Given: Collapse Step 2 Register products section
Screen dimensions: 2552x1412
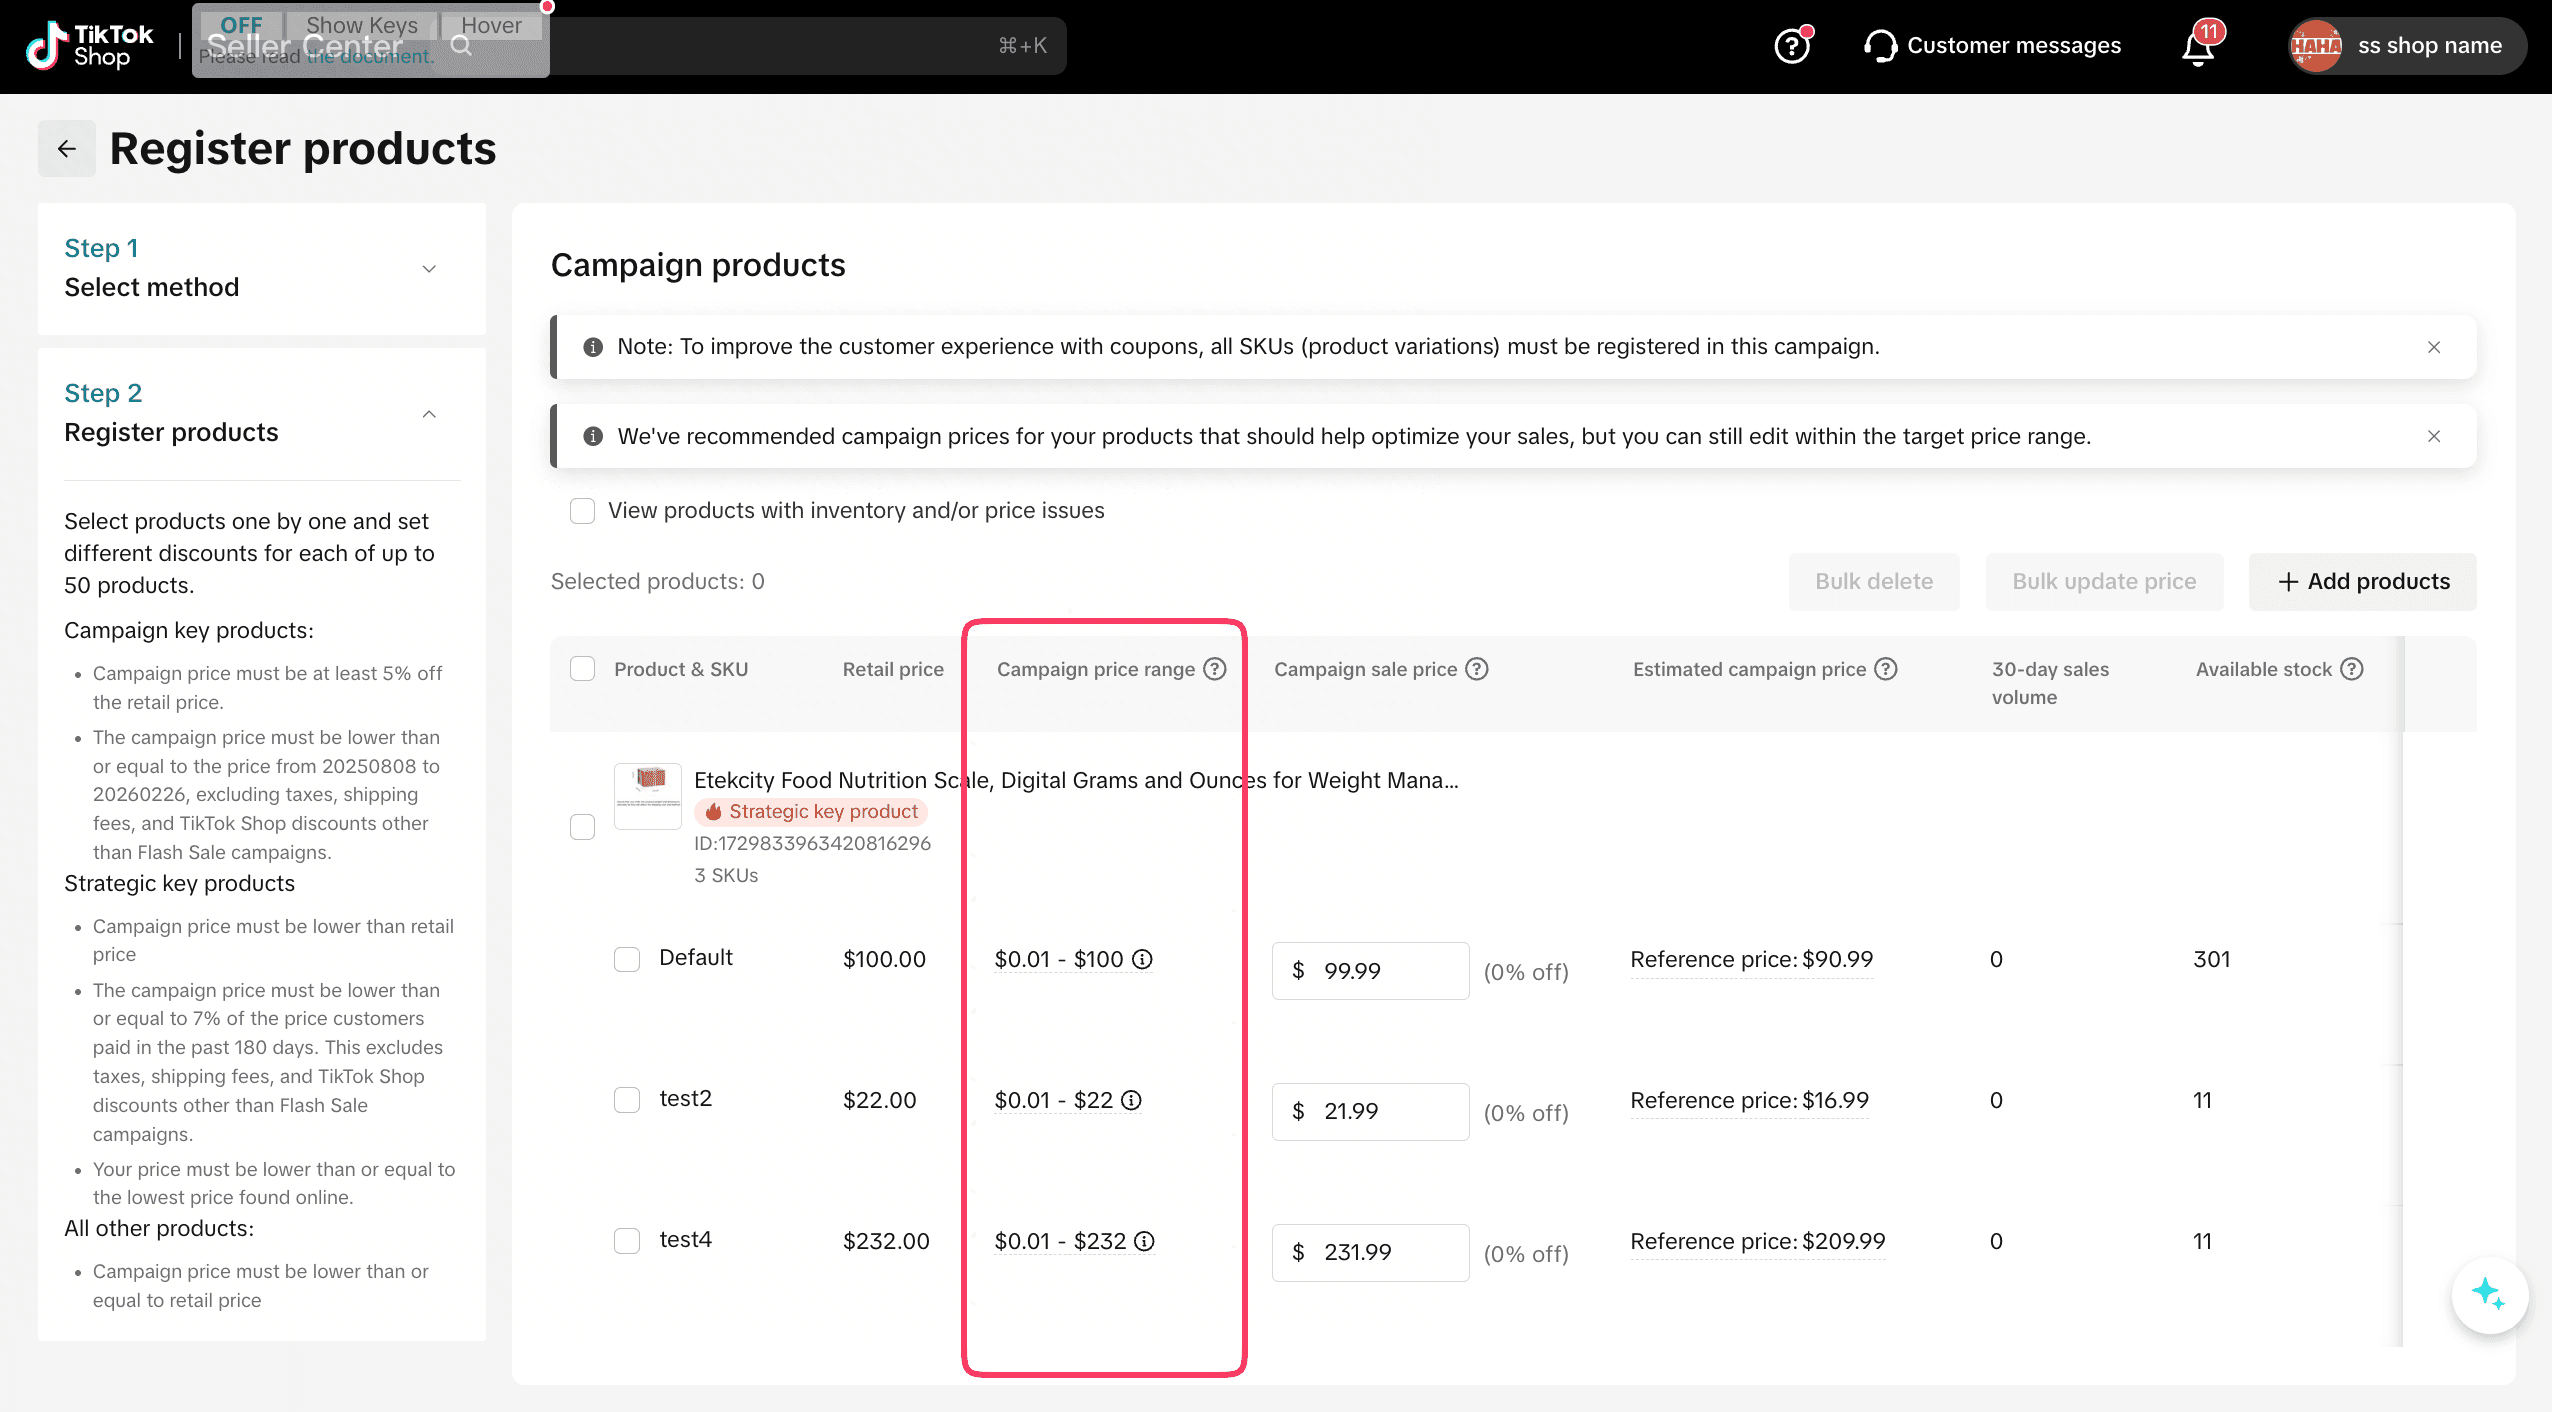Looking at the screenshot, I should 429,413.
